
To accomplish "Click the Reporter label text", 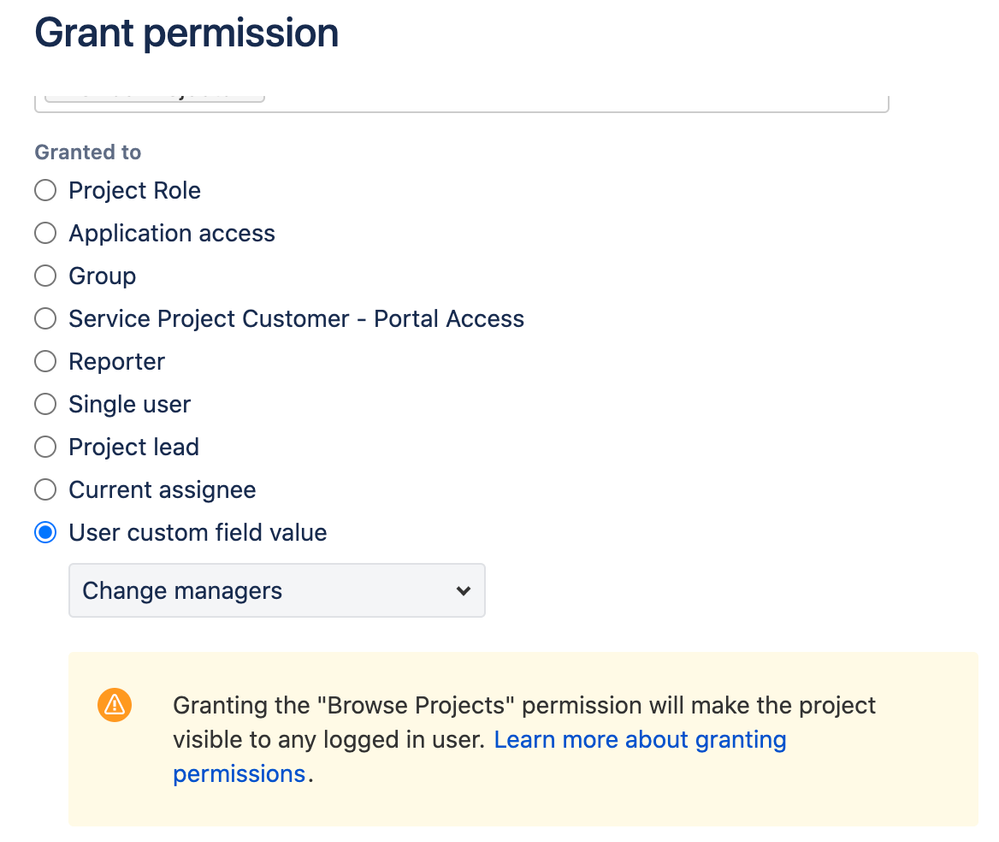I will [117, 361].
